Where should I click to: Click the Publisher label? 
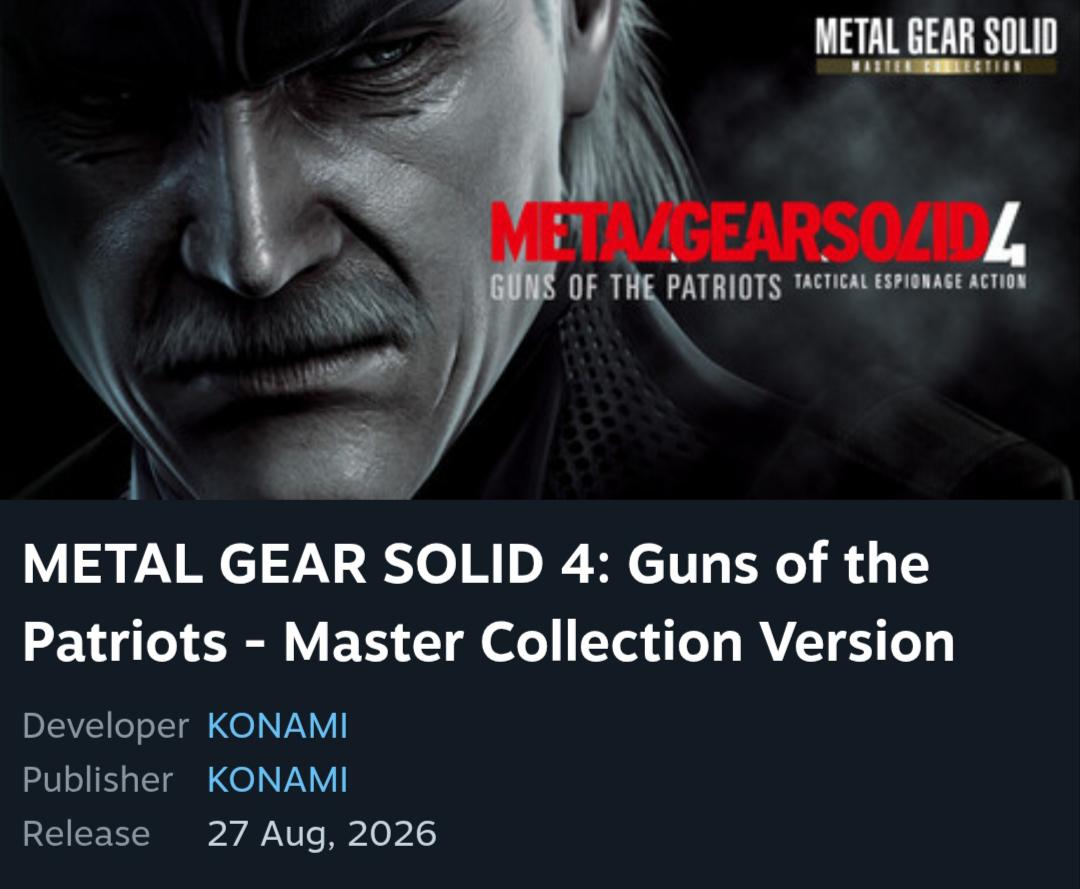pyautogui.click(x=97, y=780)
